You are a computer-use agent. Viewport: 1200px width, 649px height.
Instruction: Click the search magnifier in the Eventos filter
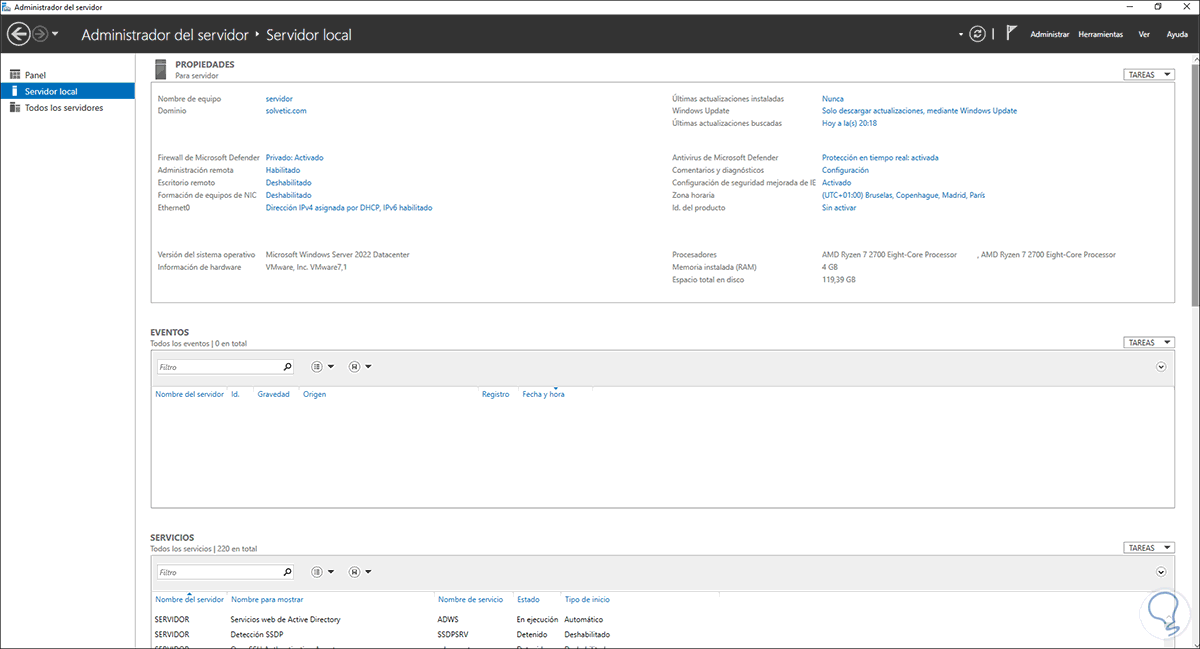[x=288, y=367]
